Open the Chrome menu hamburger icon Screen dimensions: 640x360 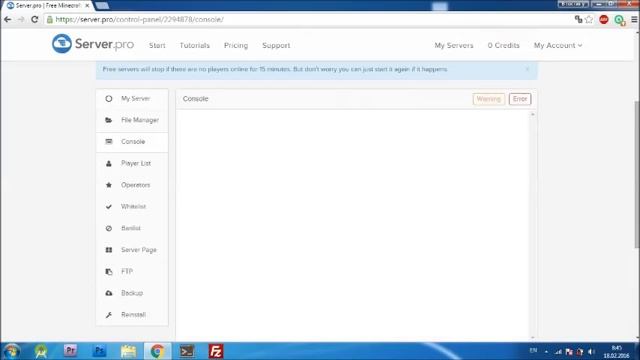(x=634, y=19)
